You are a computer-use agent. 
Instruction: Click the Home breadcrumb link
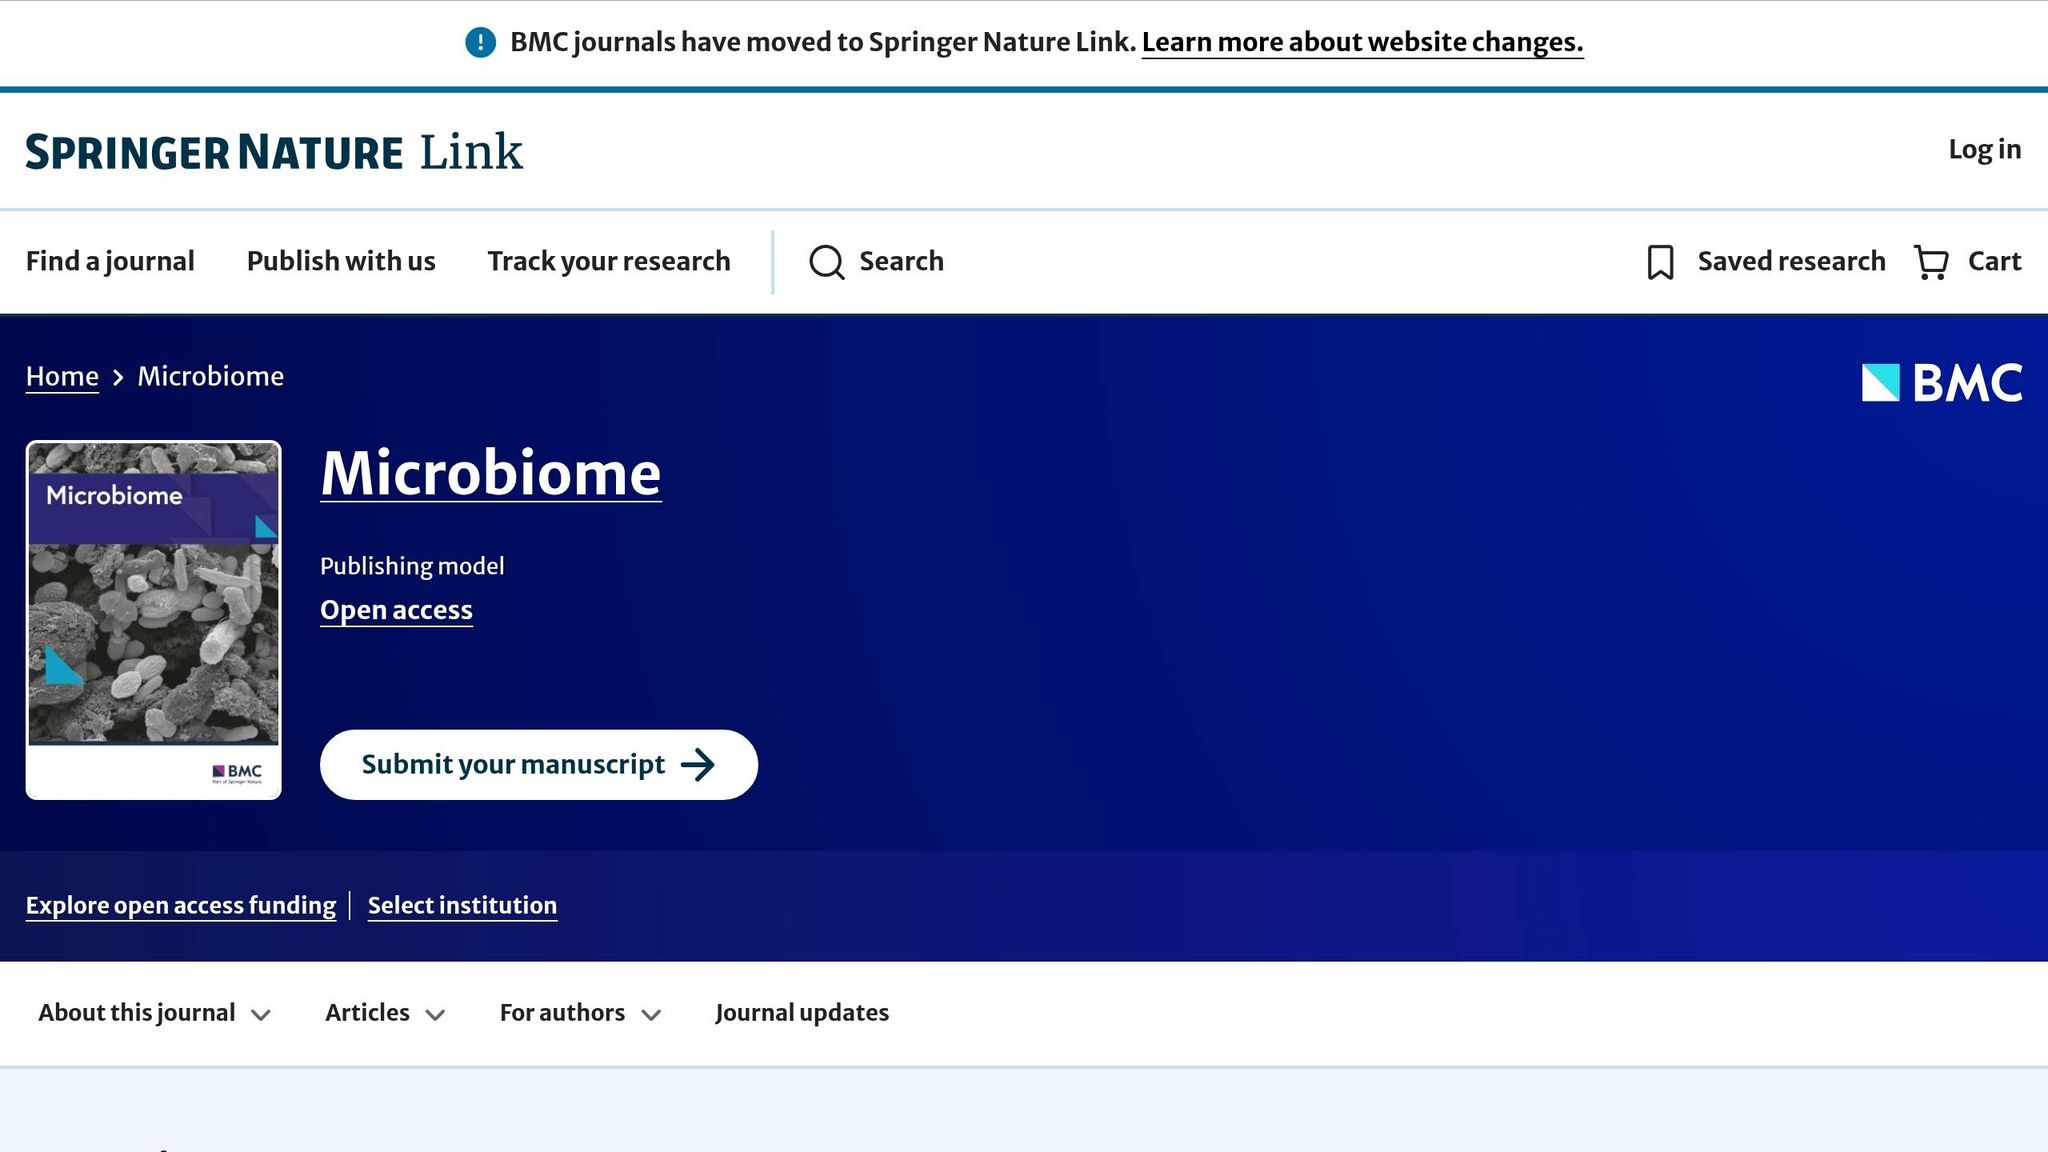[62, 376]
